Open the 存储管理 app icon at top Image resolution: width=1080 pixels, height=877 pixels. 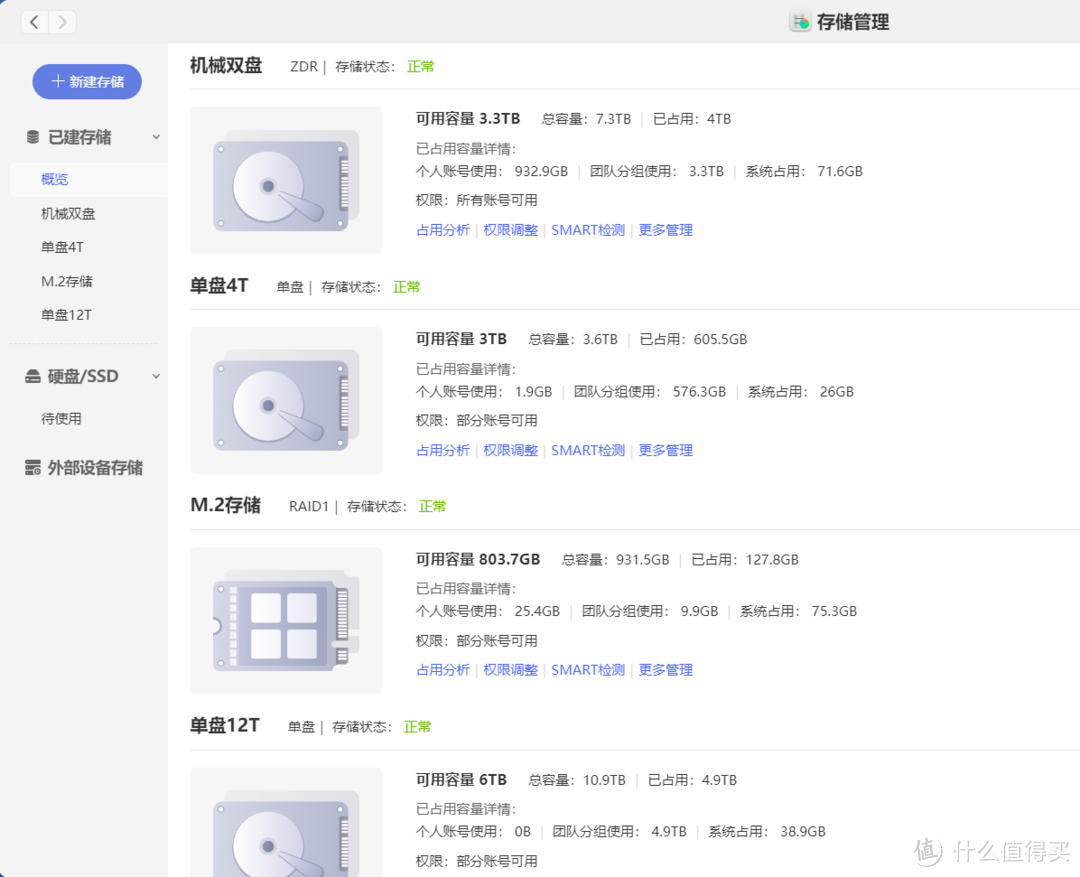[800, 21]
